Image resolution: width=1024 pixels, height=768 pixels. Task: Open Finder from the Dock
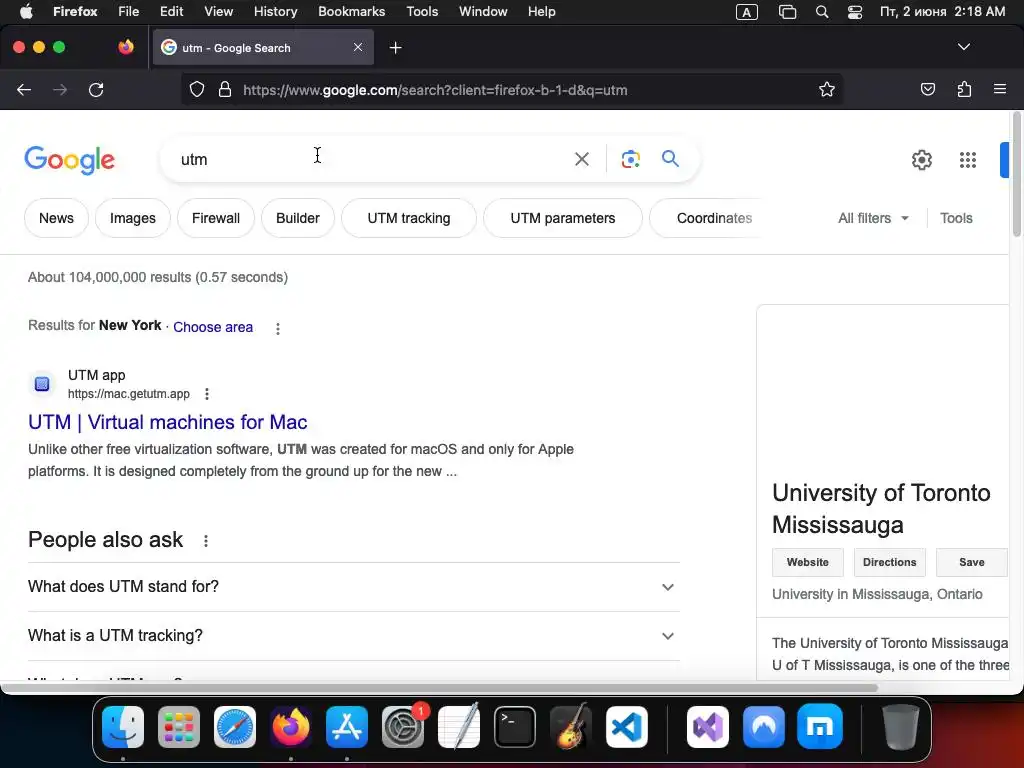123,726
